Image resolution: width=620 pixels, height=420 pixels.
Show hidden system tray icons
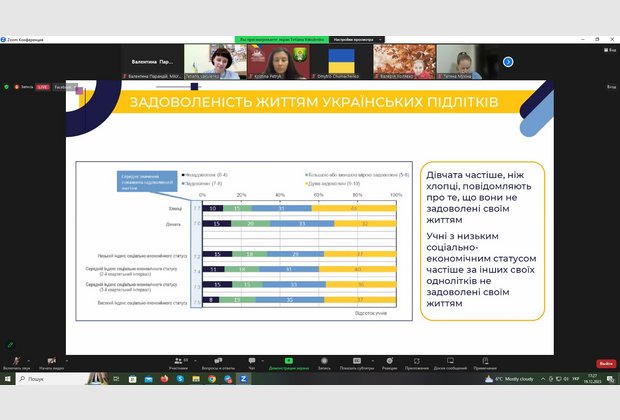coord(543,379)
